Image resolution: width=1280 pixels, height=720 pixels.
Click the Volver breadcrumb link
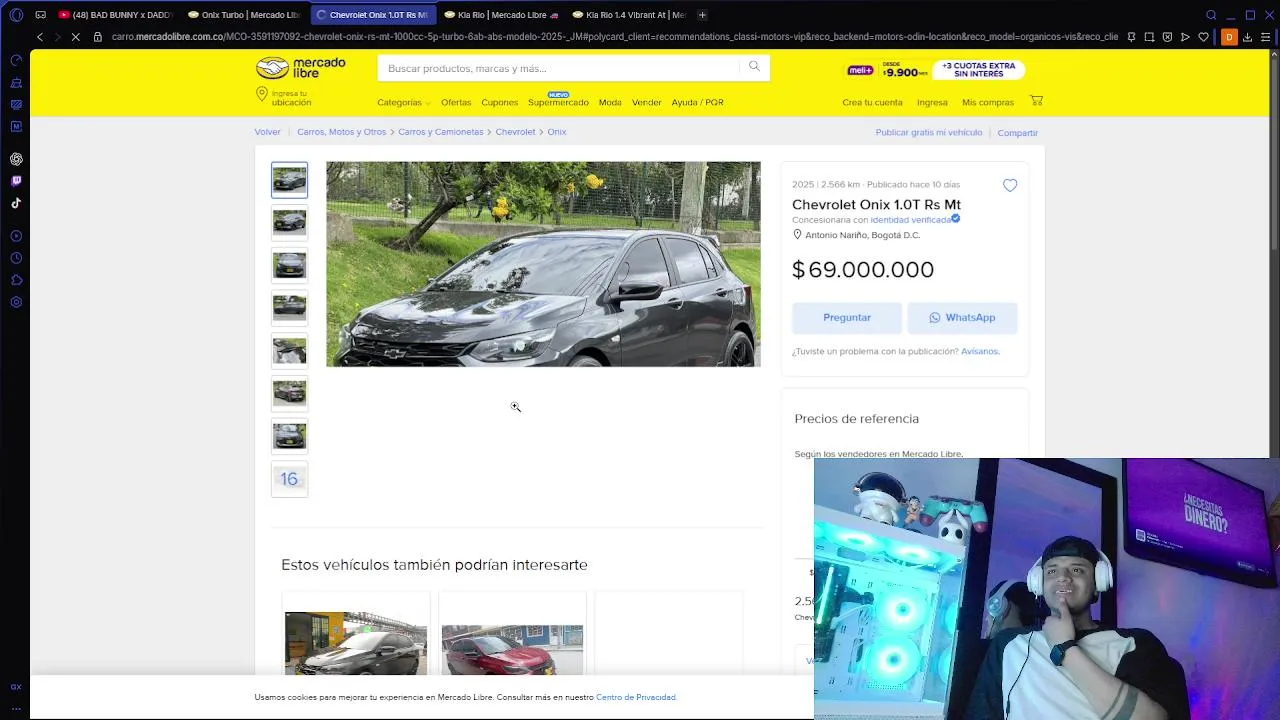coord(267,132)
